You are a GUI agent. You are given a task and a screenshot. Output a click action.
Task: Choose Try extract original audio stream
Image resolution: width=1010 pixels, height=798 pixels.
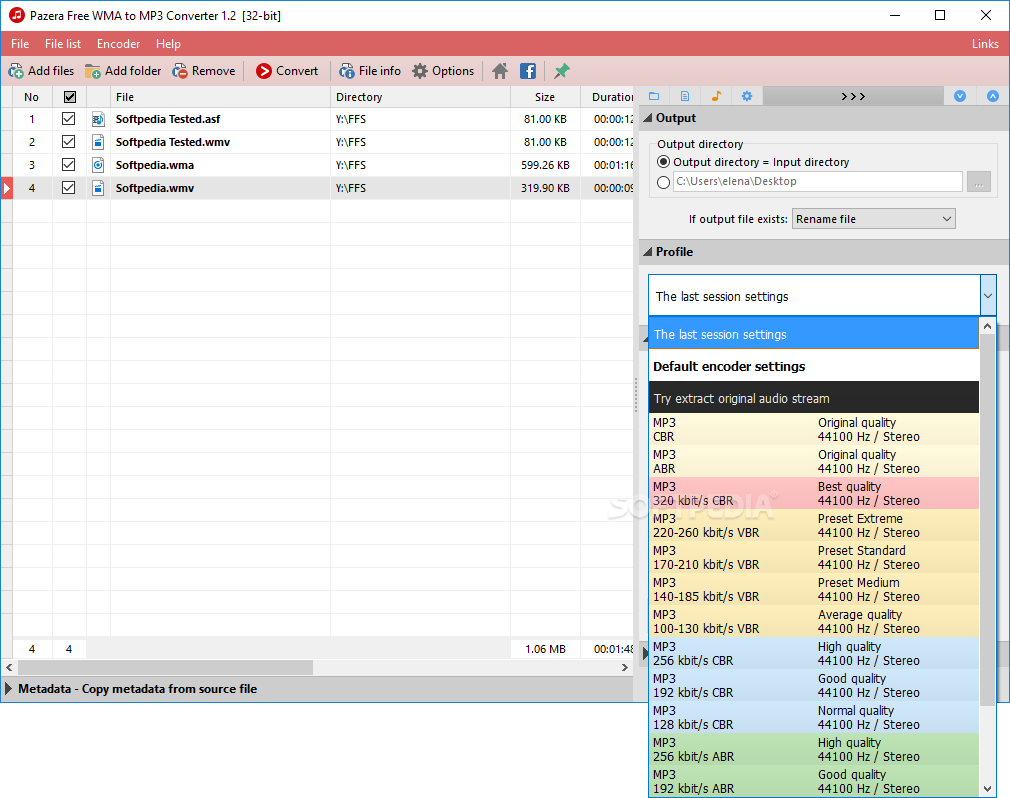[x=814, y=398]
